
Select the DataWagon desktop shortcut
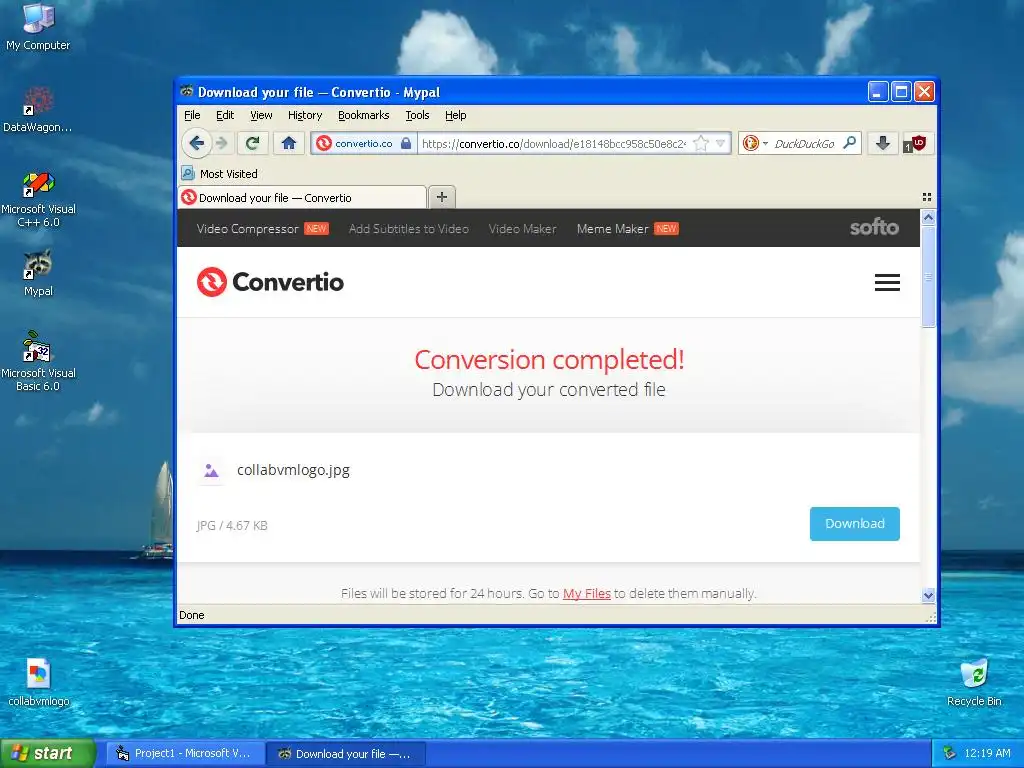pos(38,110)
